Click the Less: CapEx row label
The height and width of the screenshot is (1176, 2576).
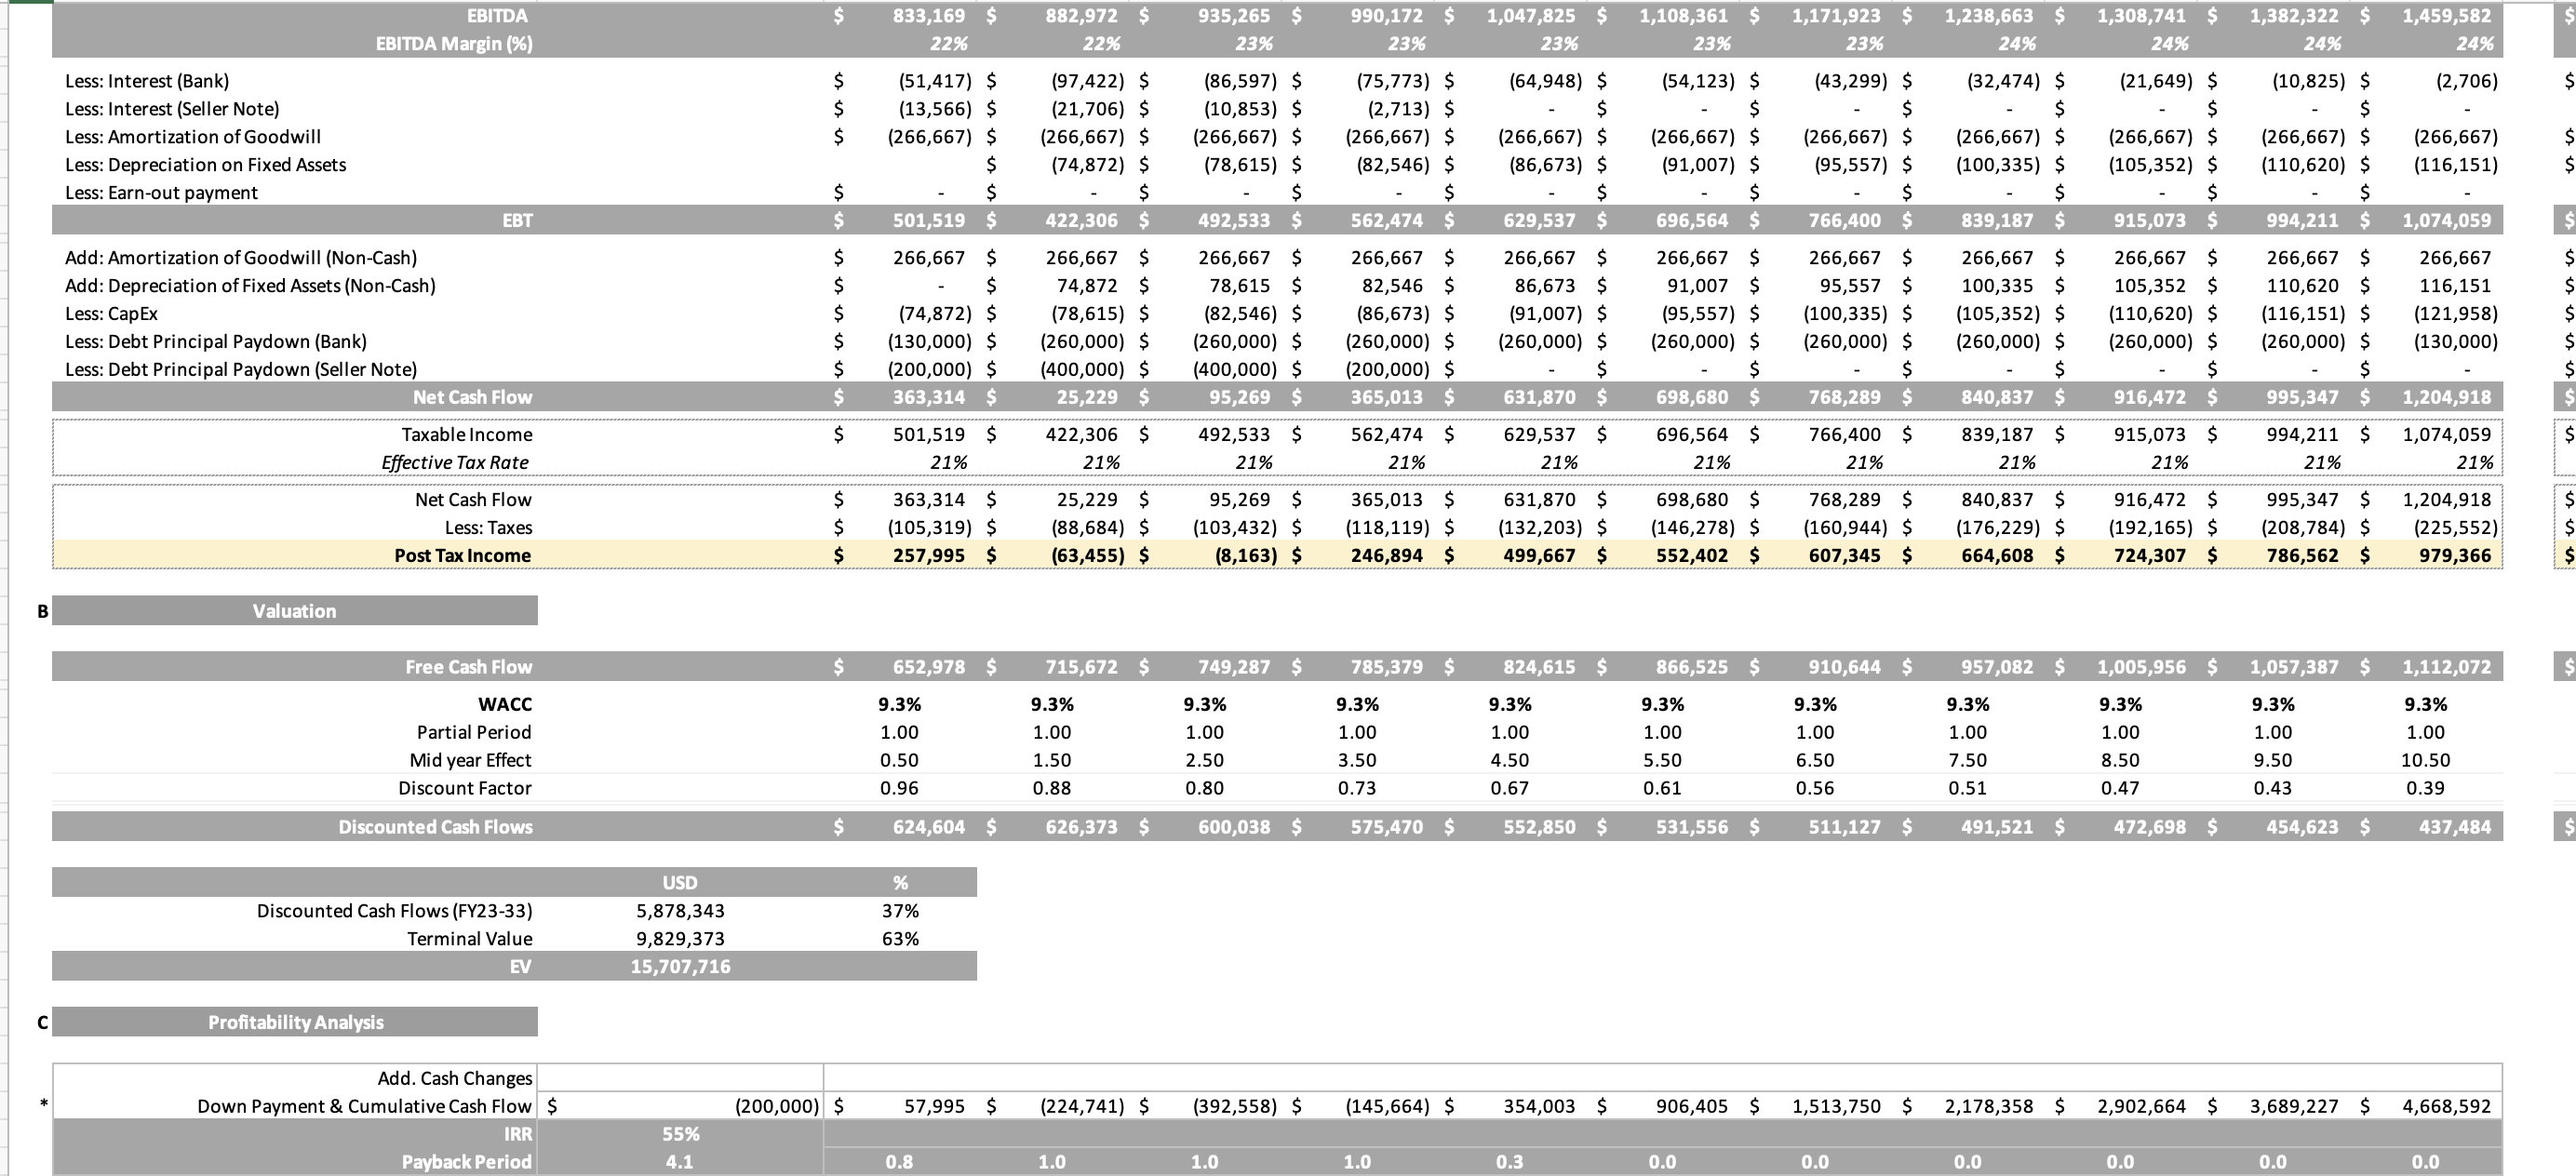pos(111,313)
